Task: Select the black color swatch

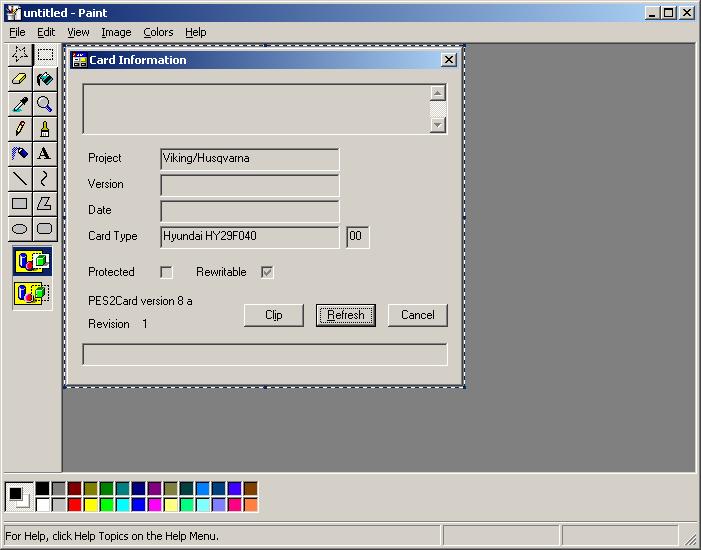Action: point(42,488)
